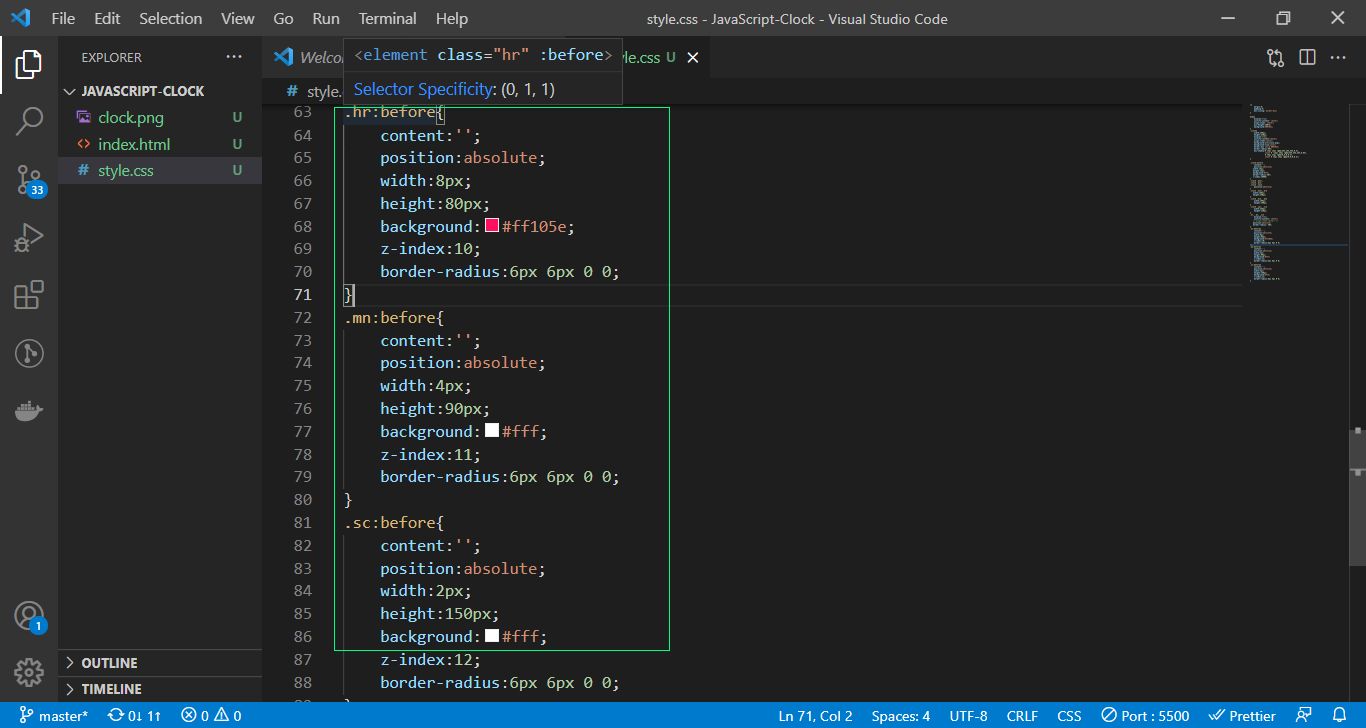Click Ln 71, Col 2 cursor position
This screenshot has height=728, width=1366.
(x=815, y=716)
